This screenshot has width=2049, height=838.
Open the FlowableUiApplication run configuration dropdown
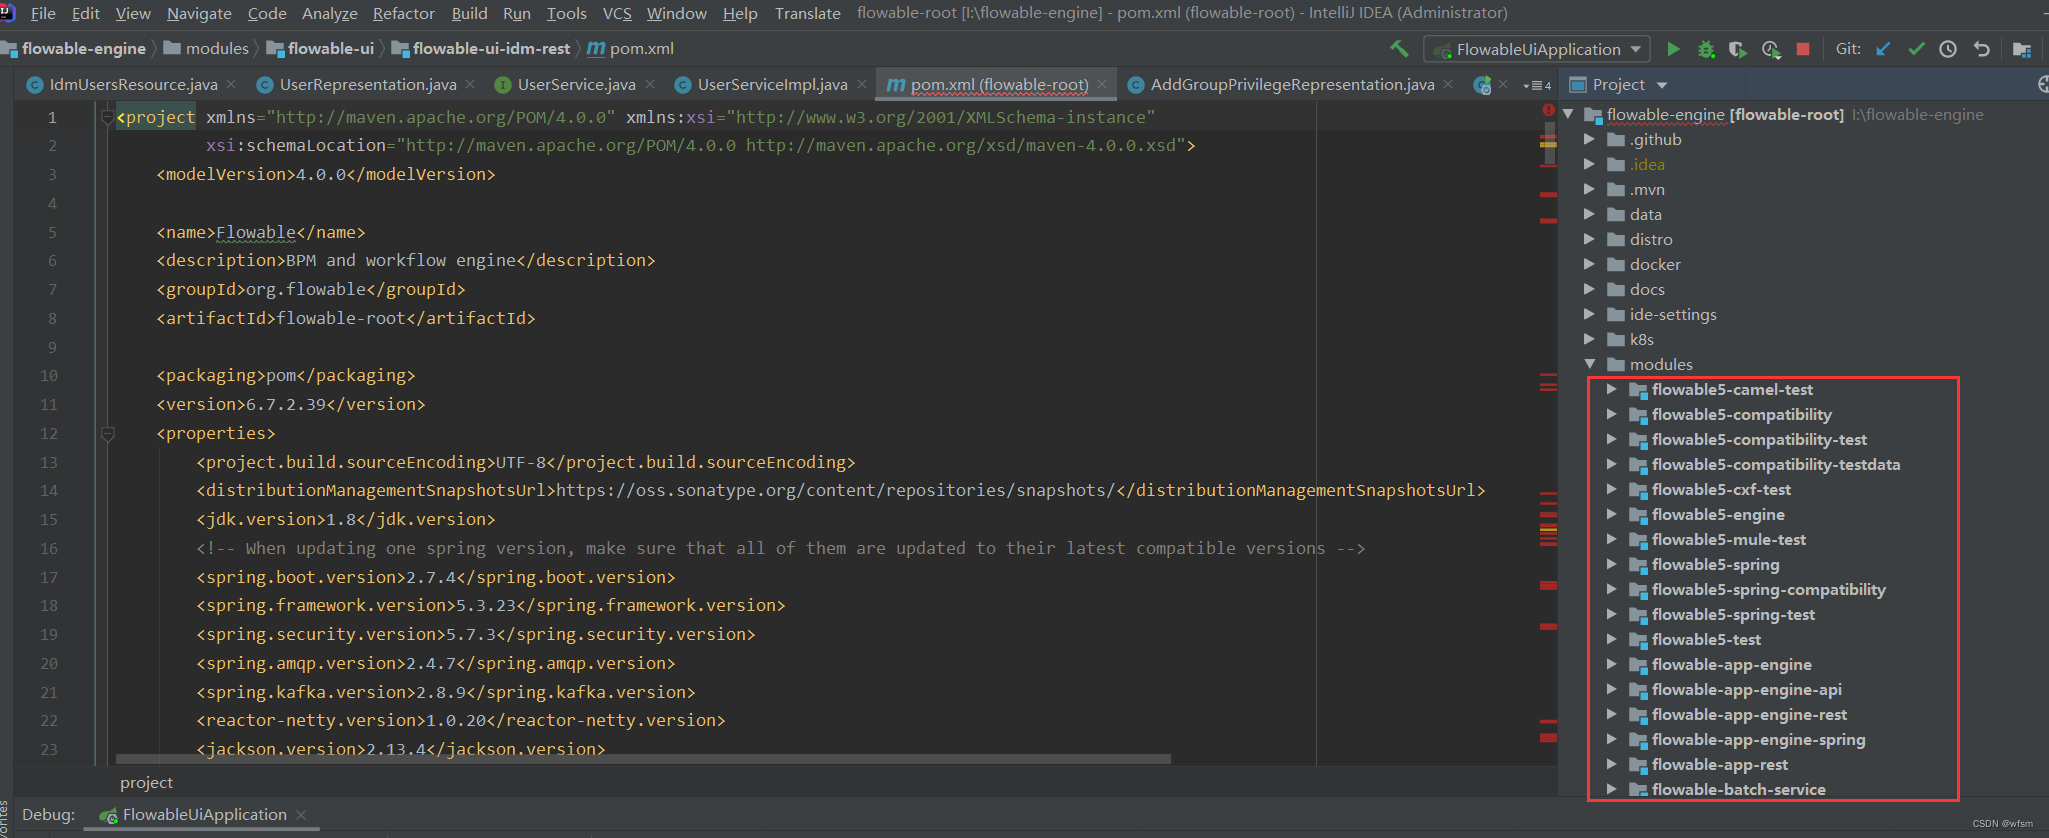pyautogui.click(x=1539, y=49)
